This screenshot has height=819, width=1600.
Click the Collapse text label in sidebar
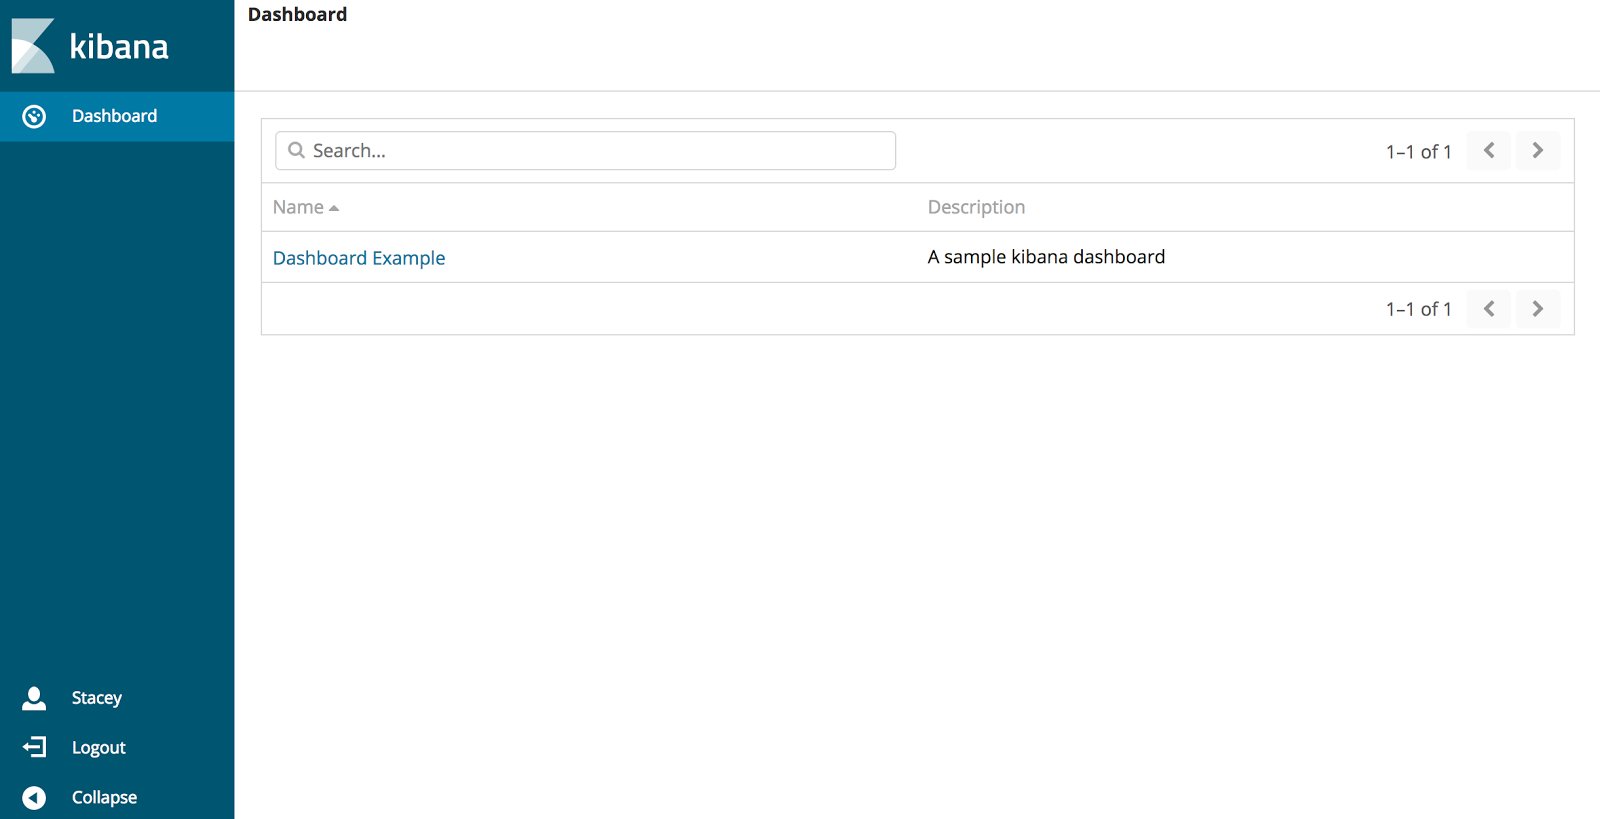[x=104, y=797]
